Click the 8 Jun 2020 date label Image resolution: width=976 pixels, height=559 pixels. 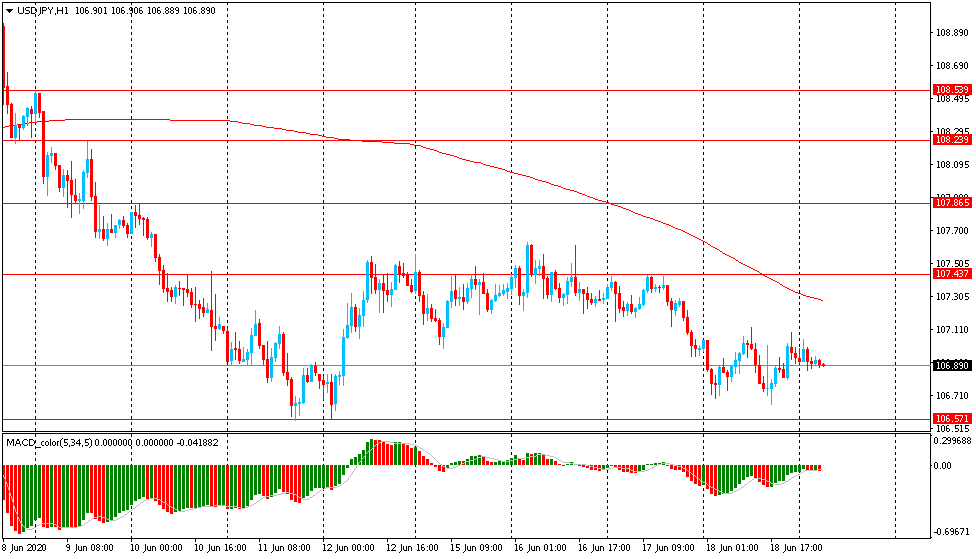pyautogui.click(x=24, y=548)
